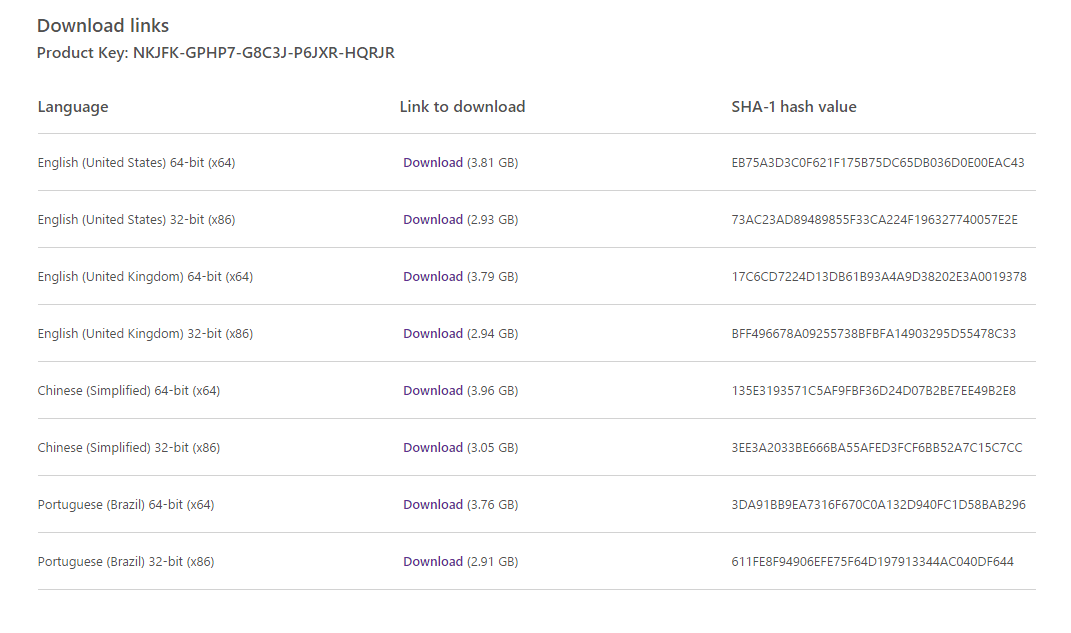Image resolution: width=1071 pixels, height=633 pixels.
Task: Click the SHA-1 hash starting with 73AC23AD
Action: click(x=874, y=219)
